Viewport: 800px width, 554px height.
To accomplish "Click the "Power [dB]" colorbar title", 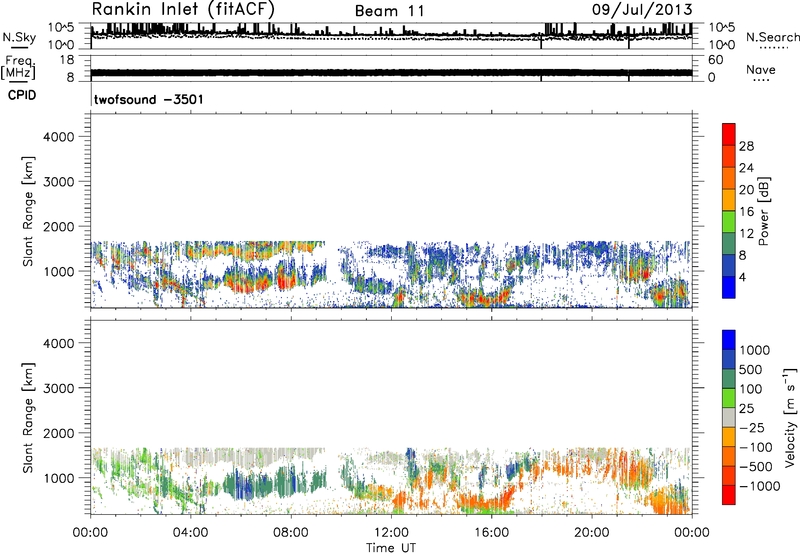I will tap(763, 211).
